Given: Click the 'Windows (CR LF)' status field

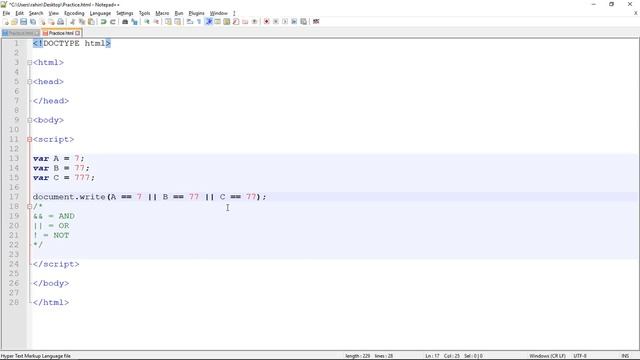Looking at the screenshot, I should click(x=547, y=356).
